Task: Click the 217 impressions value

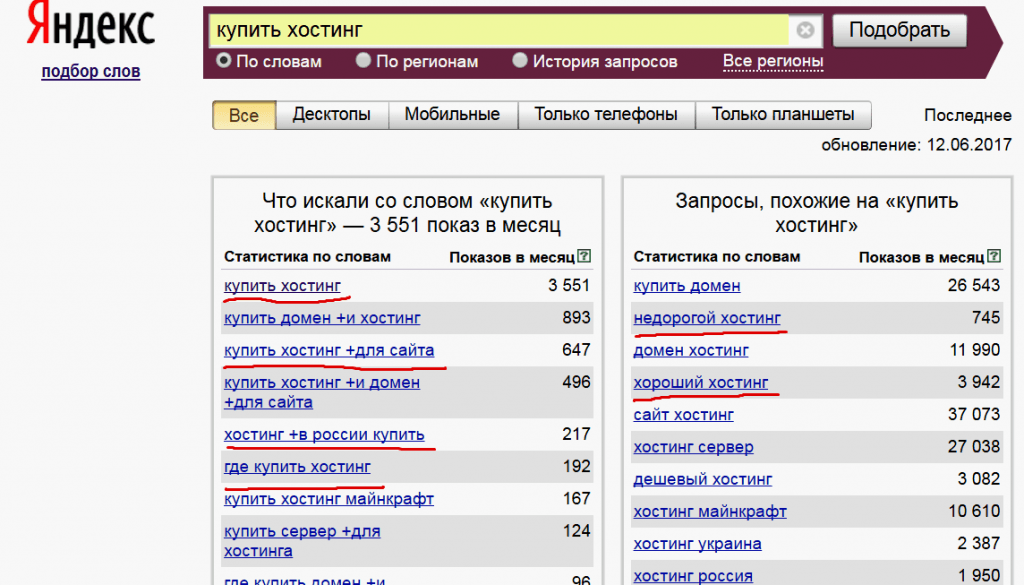Action: (576, 434)
